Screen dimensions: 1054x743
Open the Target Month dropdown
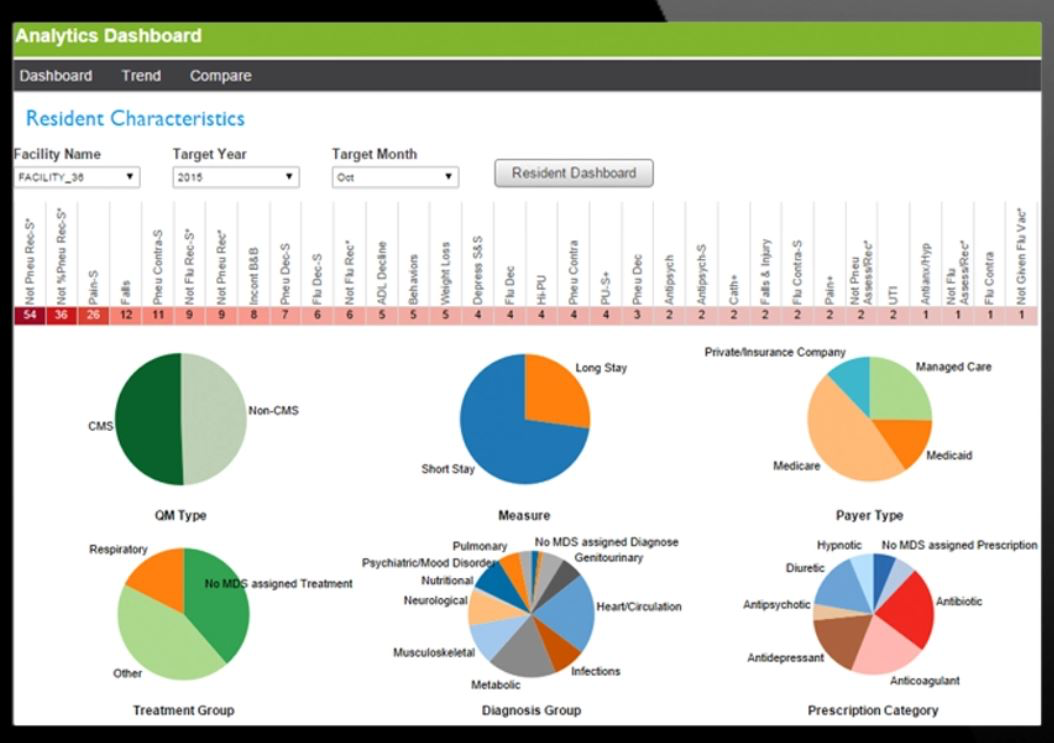pos(394,177)
